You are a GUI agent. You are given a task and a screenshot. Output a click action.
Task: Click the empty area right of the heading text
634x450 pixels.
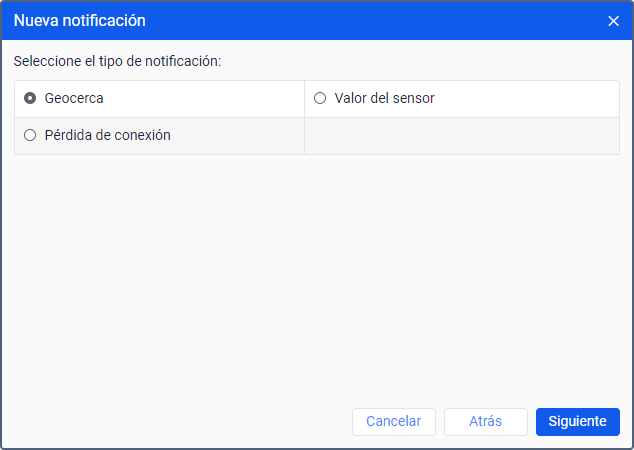420,62
